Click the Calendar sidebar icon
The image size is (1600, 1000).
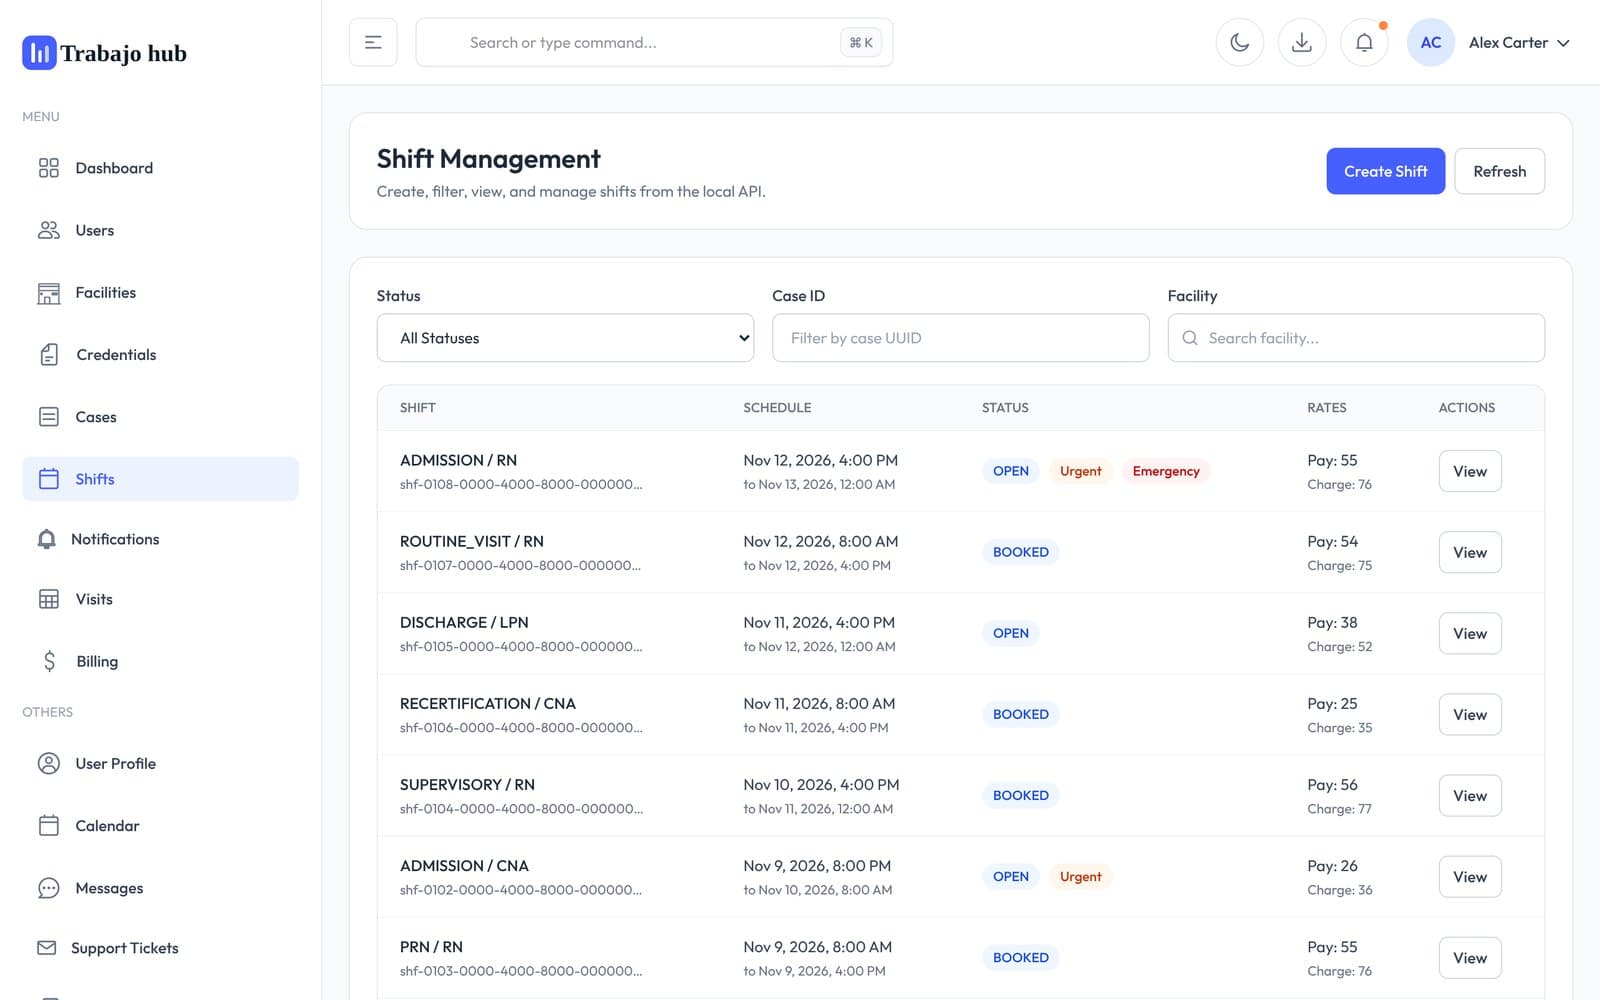tap(48, 825)
